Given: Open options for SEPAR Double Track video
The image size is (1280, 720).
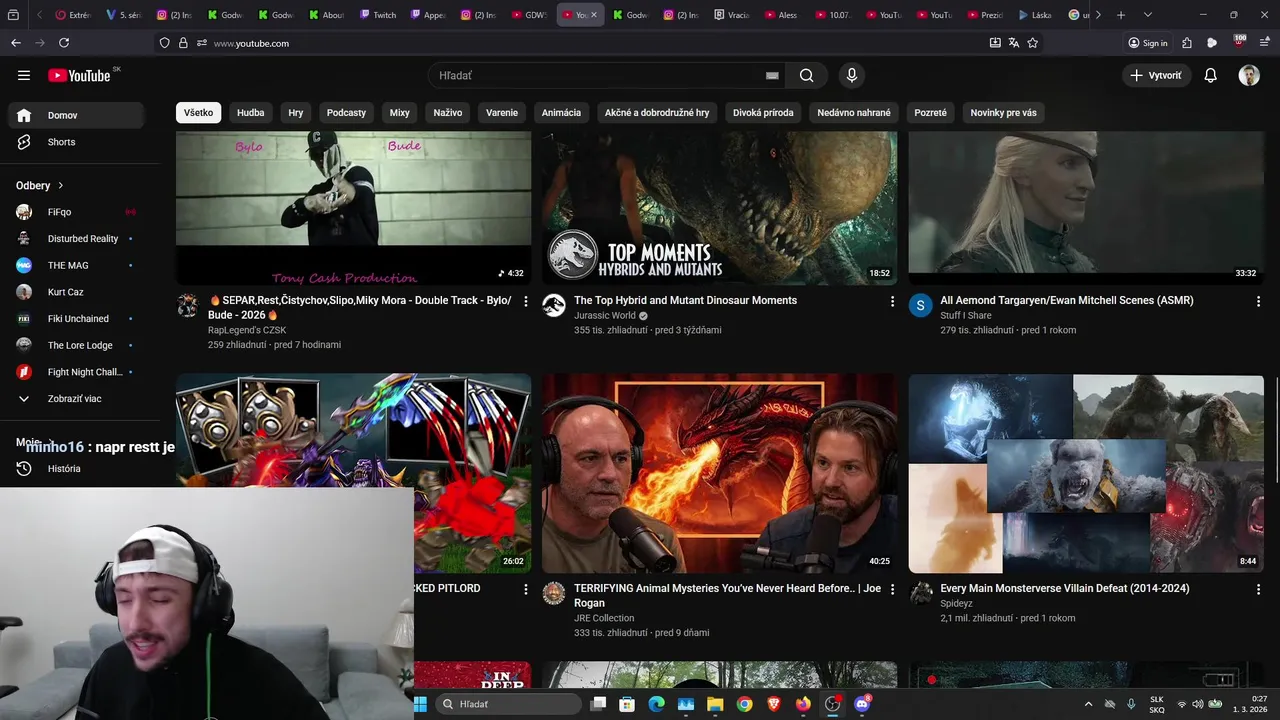Looking at the screenshot, I should click(x=526, y=301).
